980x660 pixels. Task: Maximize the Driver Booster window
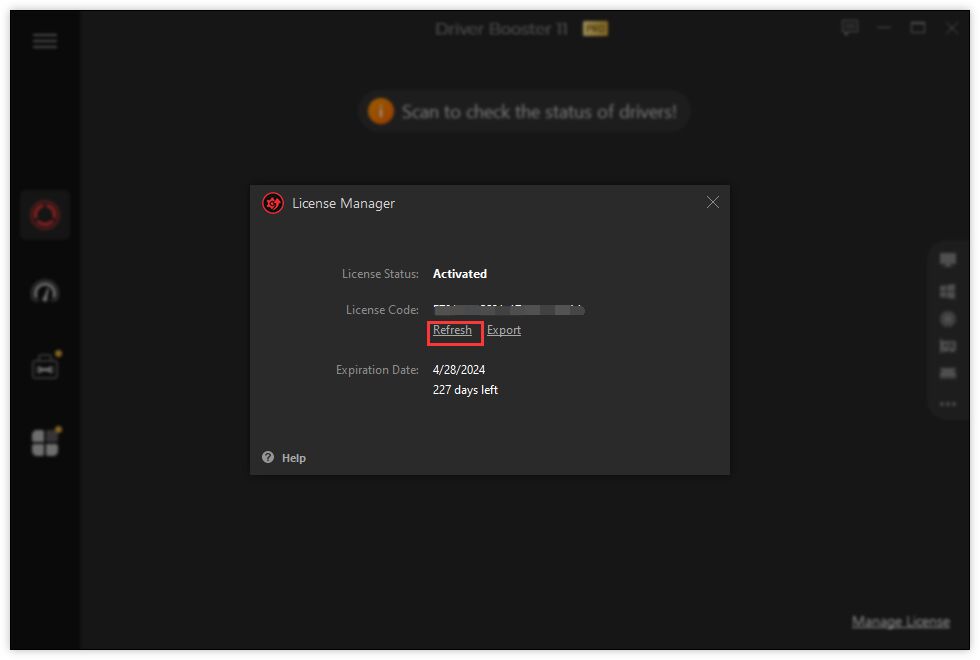[918, 28]
